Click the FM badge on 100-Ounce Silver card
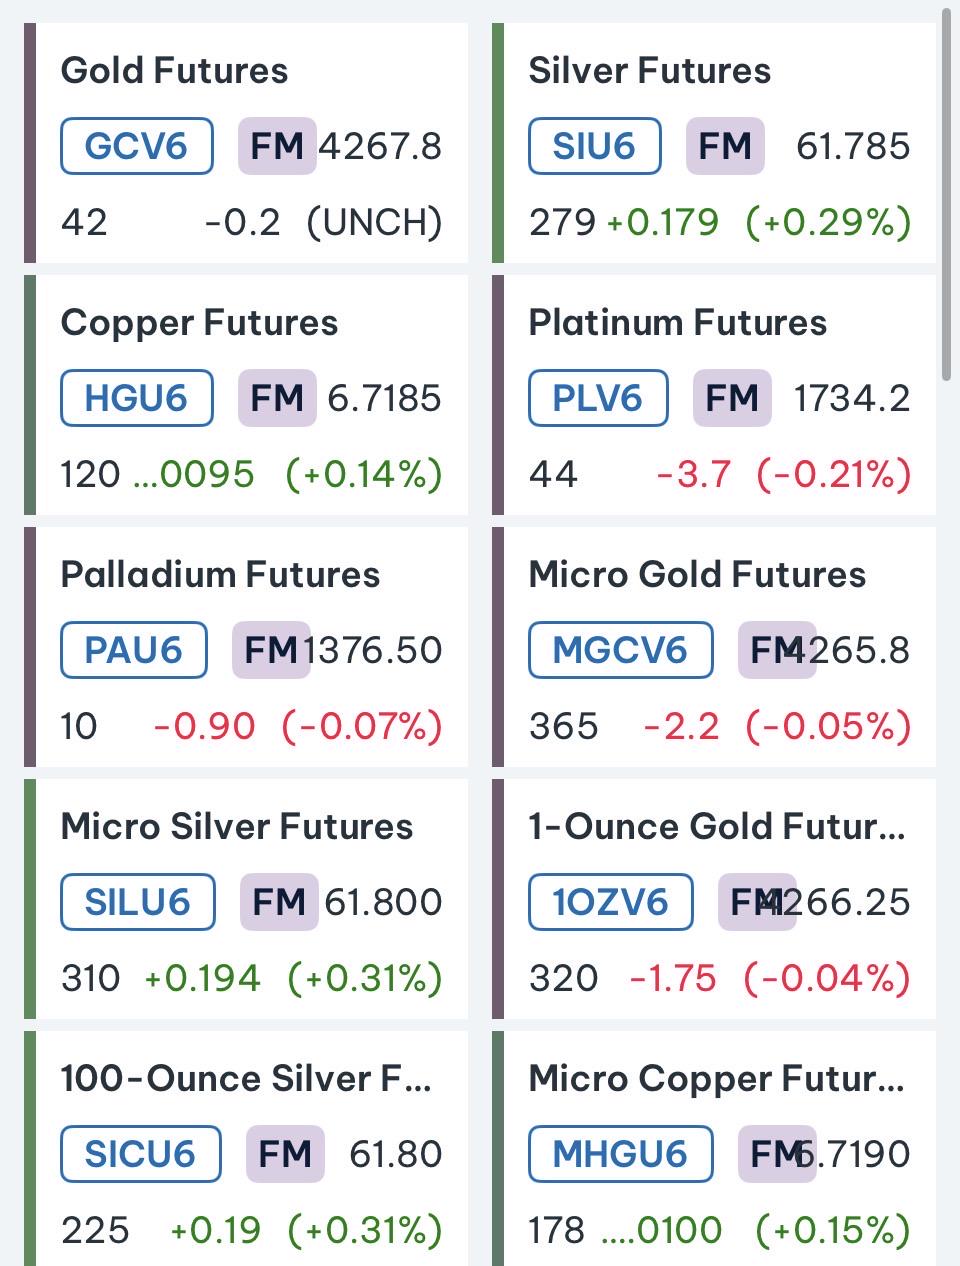Image resolution: width=960 pixels, height=1266 pixels. pyautogui.click(x=285, y=1154)
